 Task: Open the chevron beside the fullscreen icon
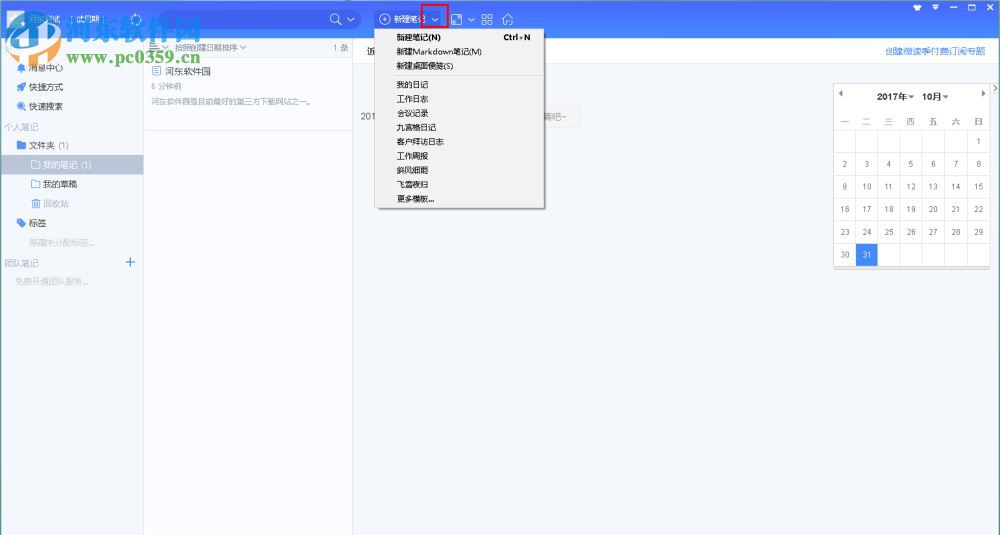471,20
